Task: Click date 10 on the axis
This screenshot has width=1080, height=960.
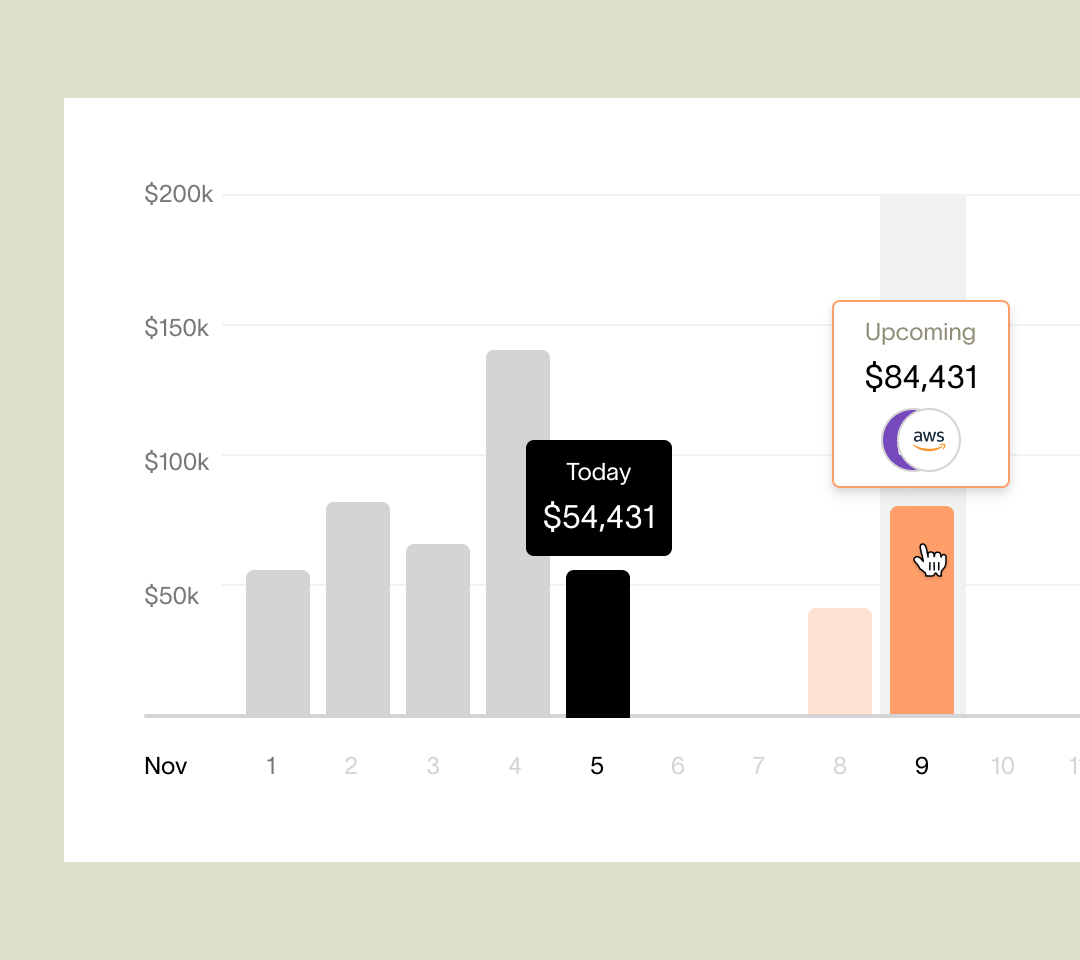Action: 1002,766
